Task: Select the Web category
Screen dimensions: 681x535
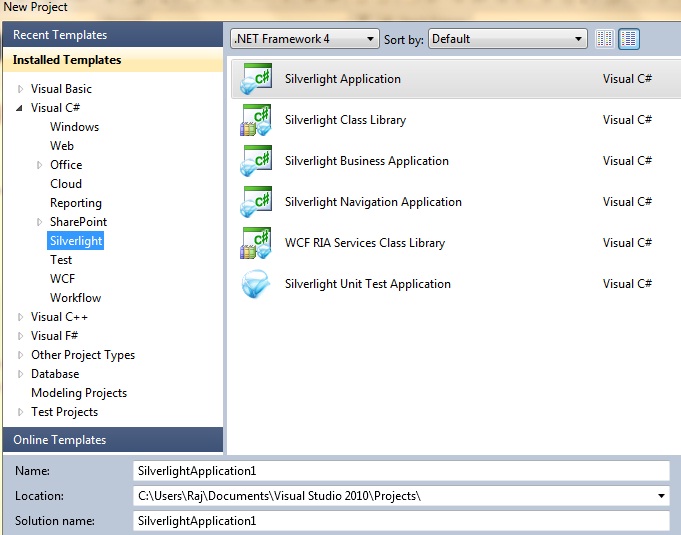Action: (x=62, y=146)
